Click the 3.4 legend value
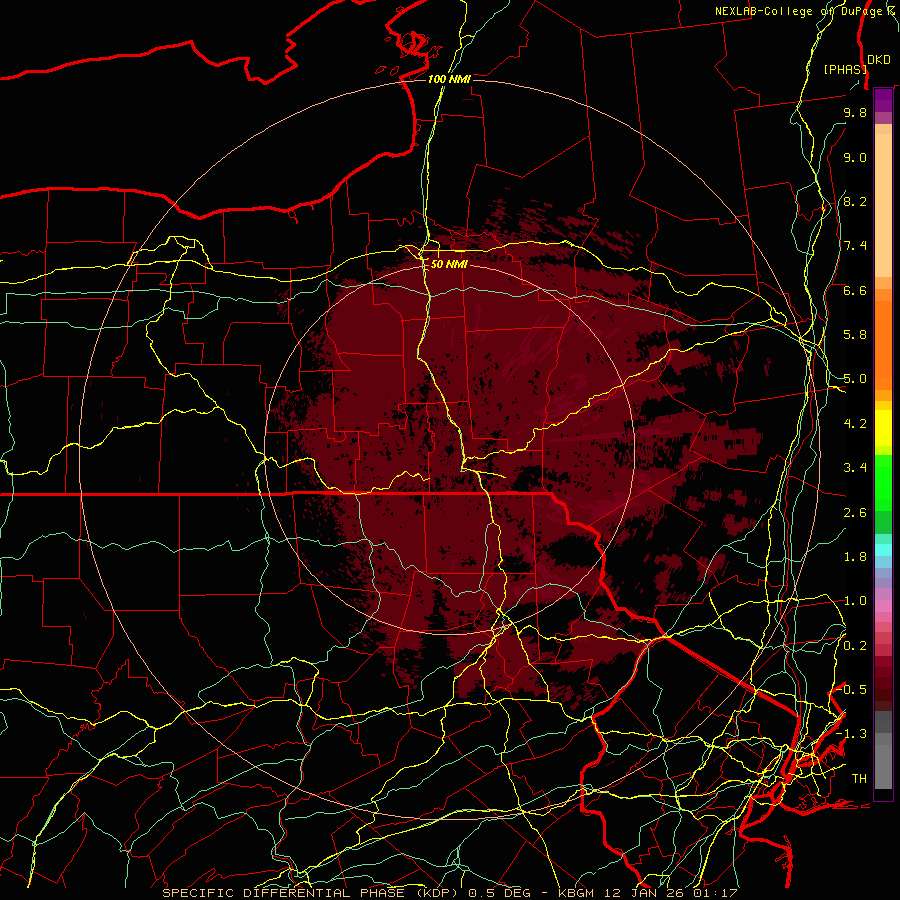 click(855, 468)
